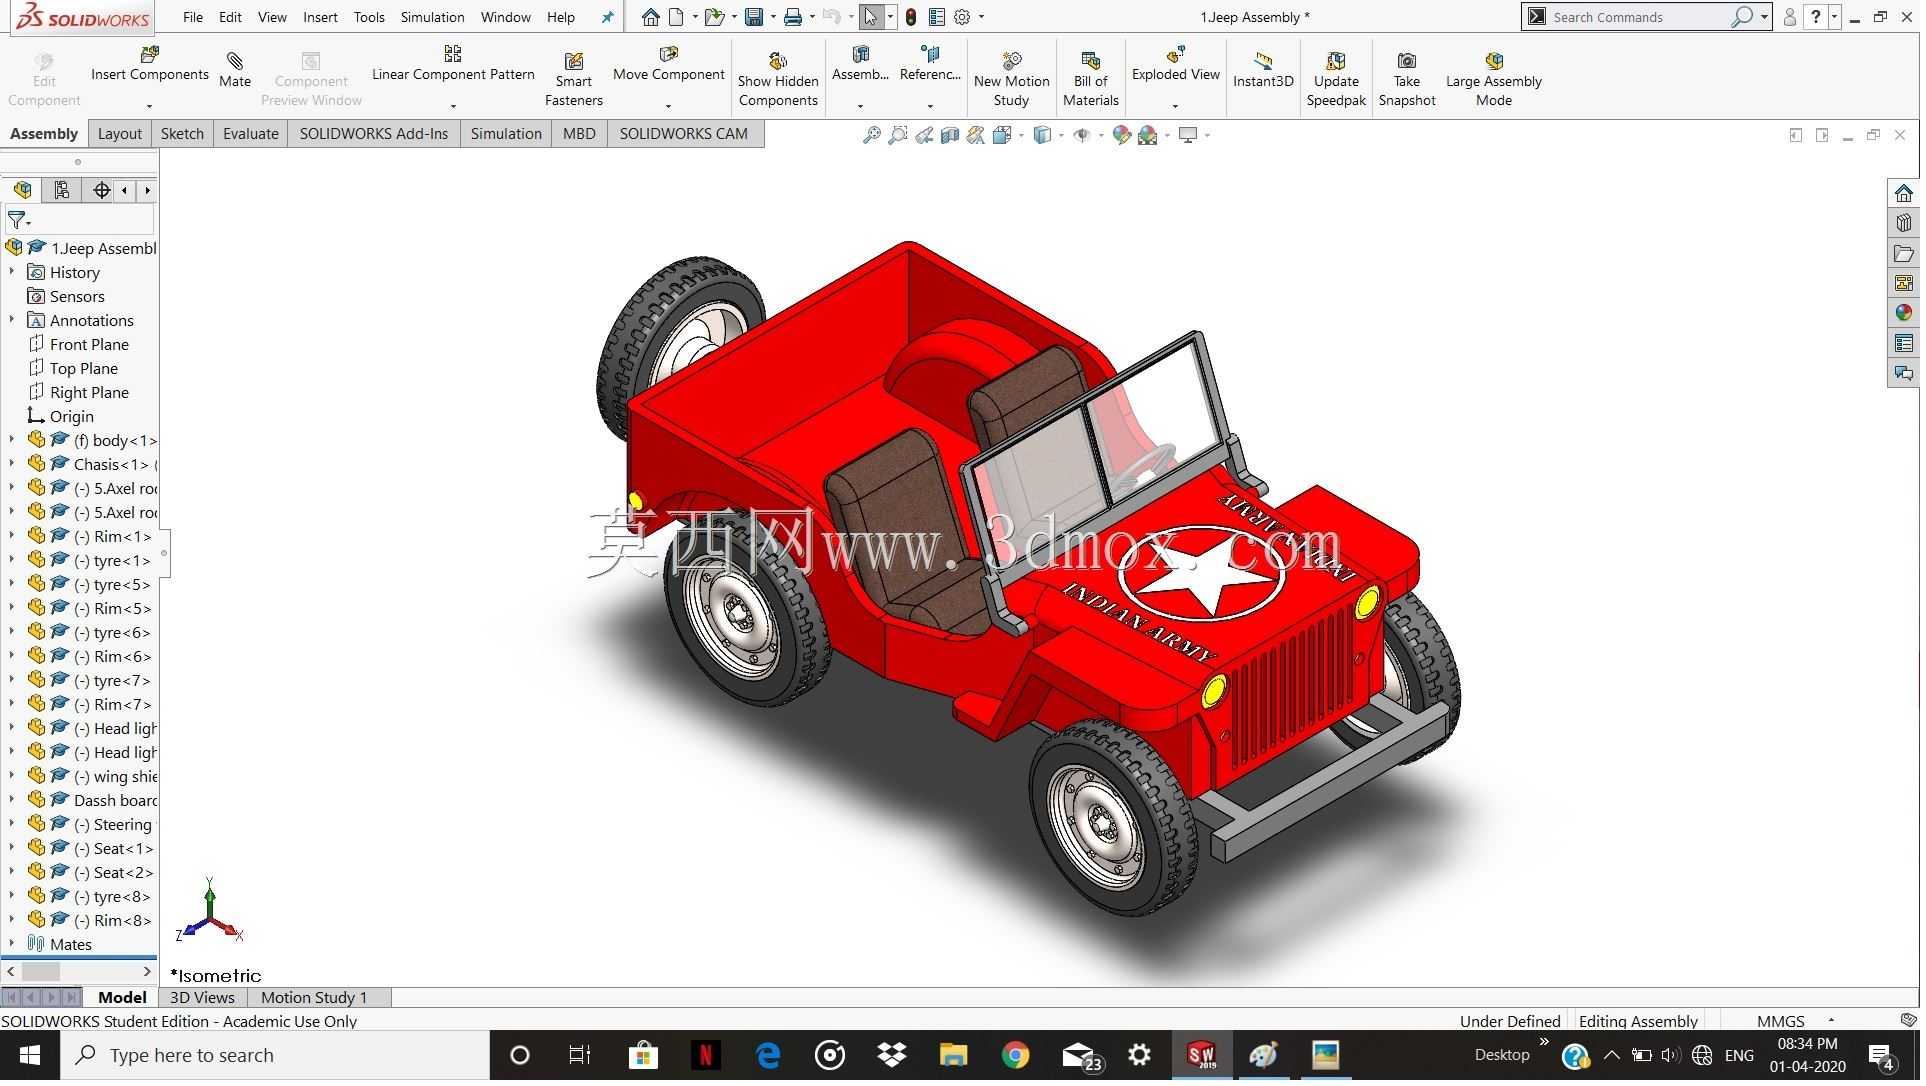Click Insert Components tool

point(150,64)
